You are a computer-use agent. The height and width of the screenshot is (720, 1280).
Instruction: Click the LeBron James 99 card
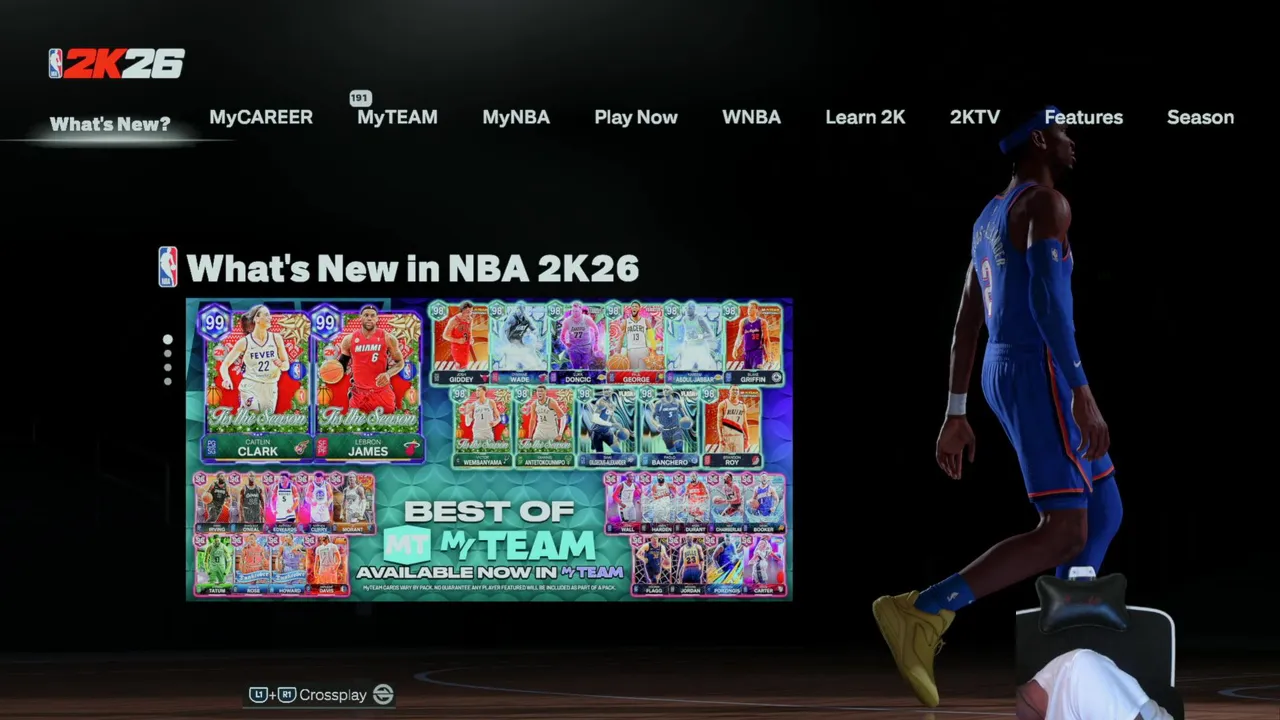pos(368,383)
